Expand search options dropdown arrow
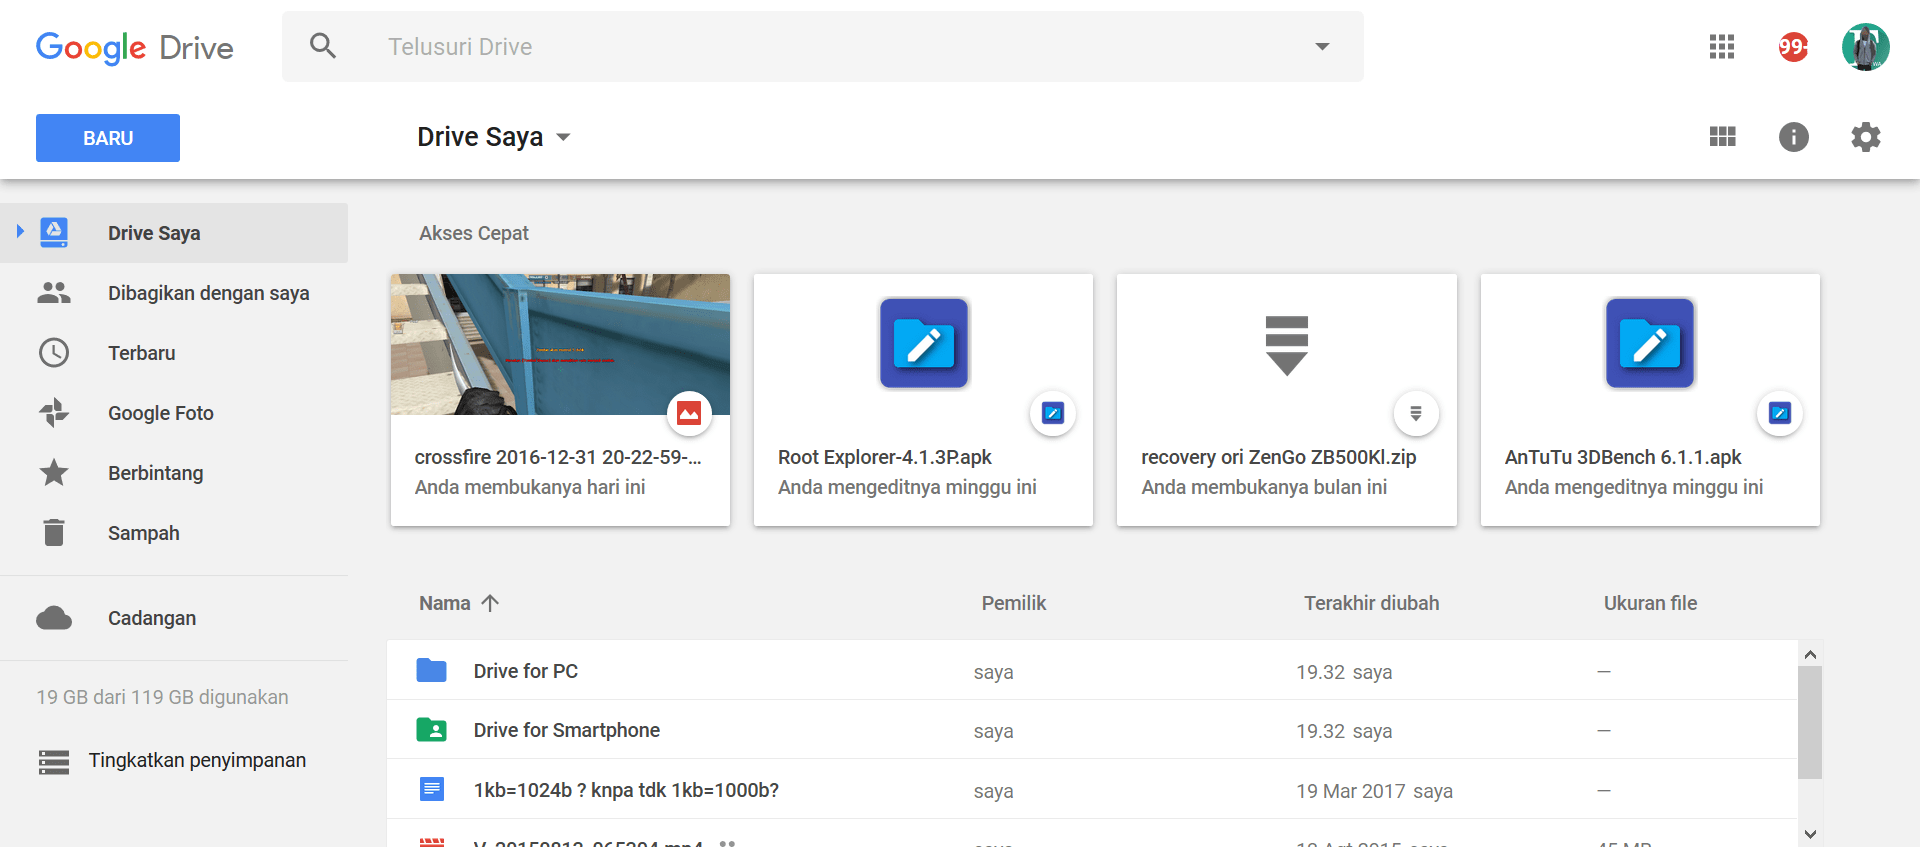The image size is (1920, 847). 1322,47
